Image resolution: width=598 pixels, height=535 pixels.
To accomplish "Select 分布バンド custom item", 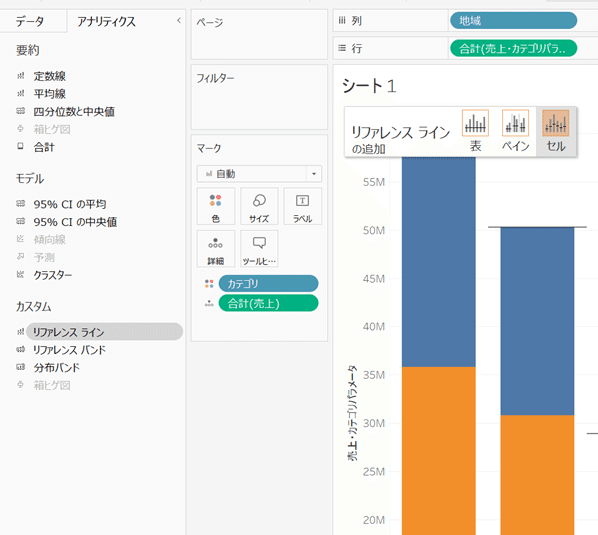I will 57,368.
